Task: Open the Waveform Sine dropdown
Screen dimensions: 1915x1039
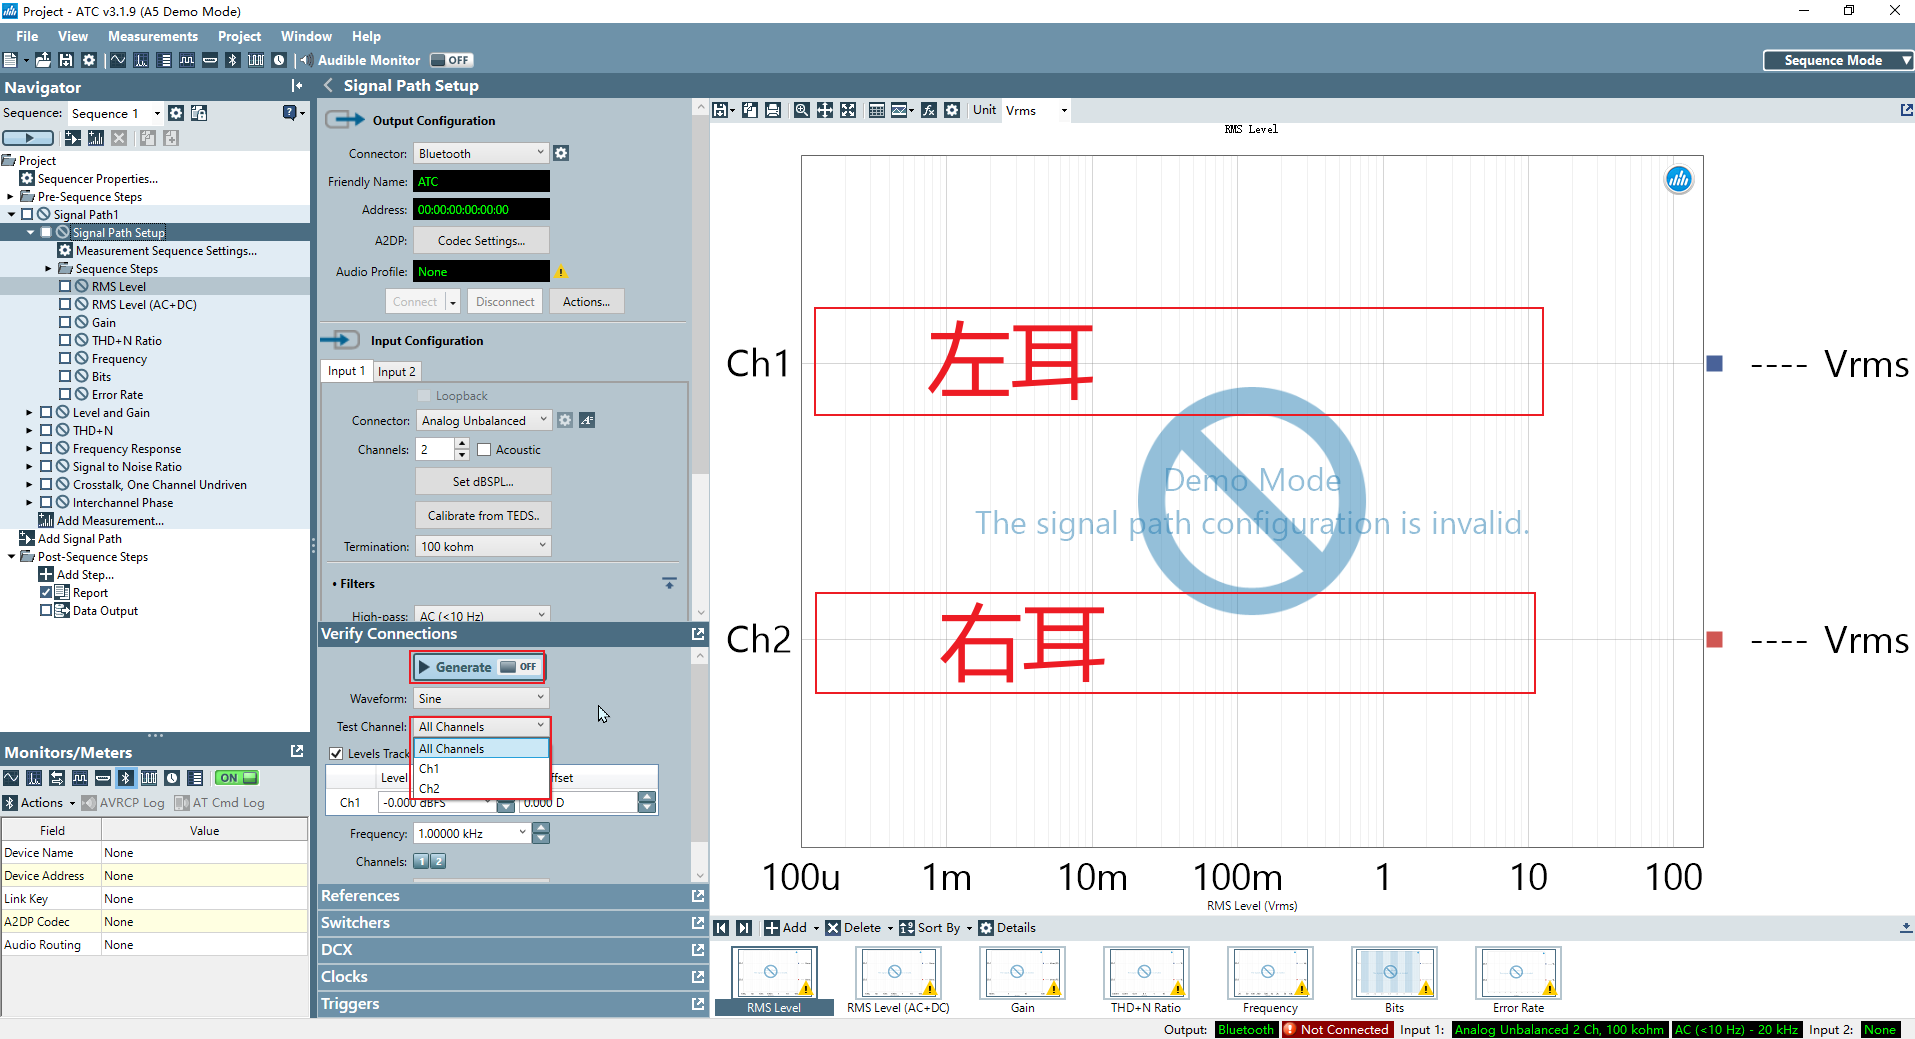Action: point(481,698)
